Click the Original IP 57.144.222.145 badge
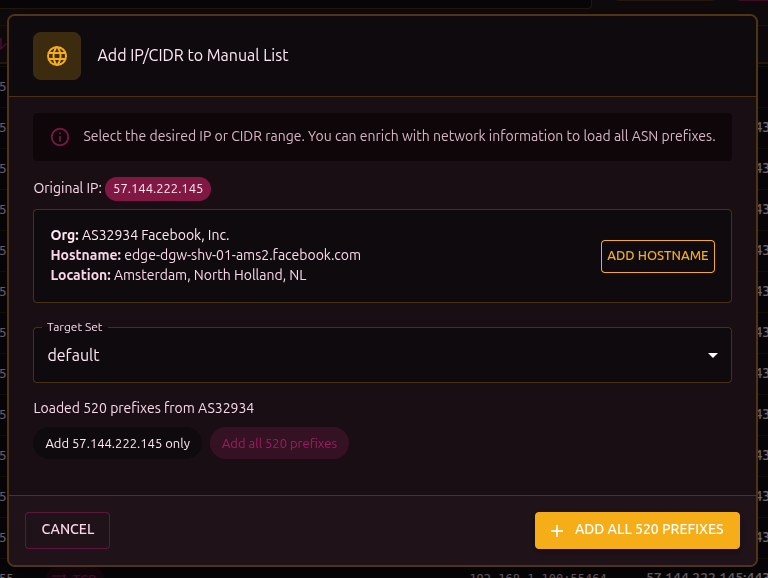The width and height of the screenshot is (768, 578). click(x=158, y=188)
